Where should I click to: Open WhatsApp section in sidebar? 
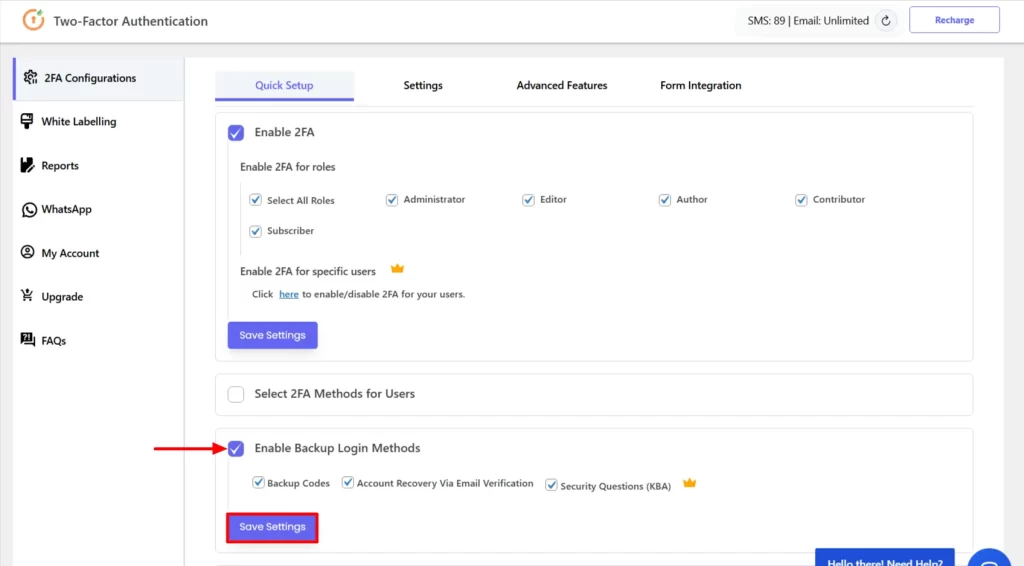tap(66, 210)
